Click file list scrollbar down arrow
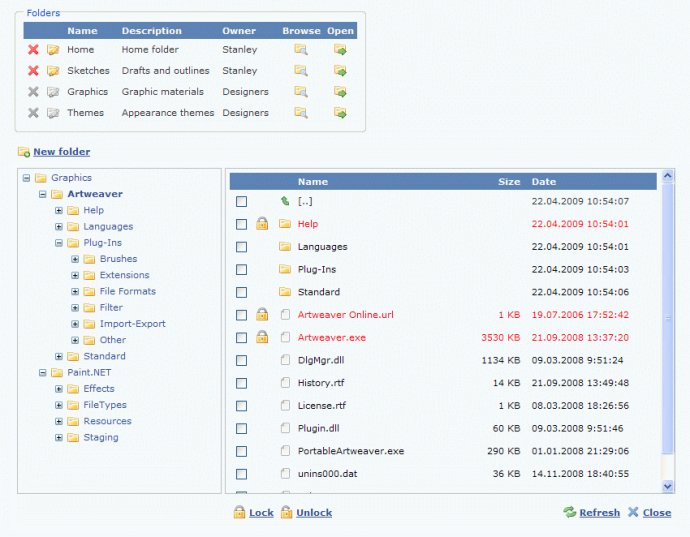Viewport: 690px width, 537px height. 668,486
